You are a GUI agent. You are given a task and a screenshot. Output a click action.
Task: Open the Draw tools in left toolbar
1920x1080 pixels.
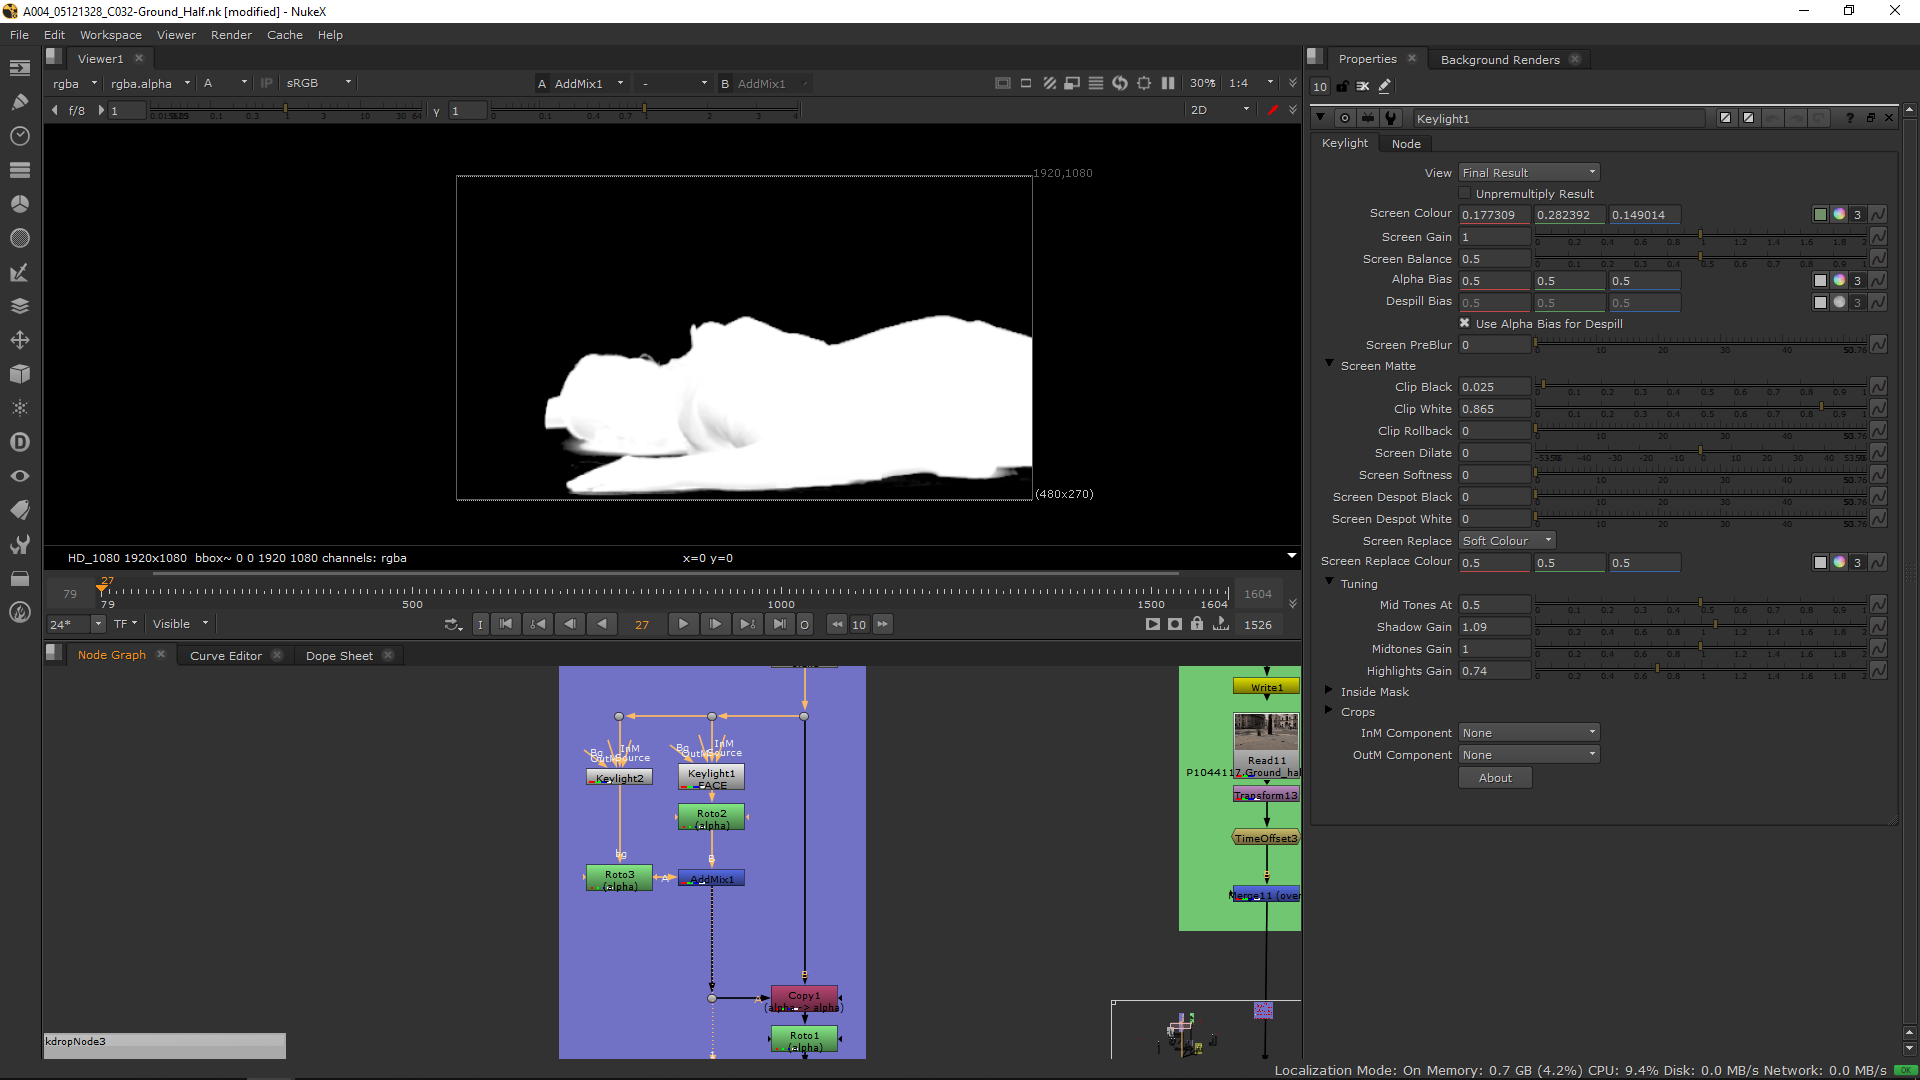pos(19,102)
